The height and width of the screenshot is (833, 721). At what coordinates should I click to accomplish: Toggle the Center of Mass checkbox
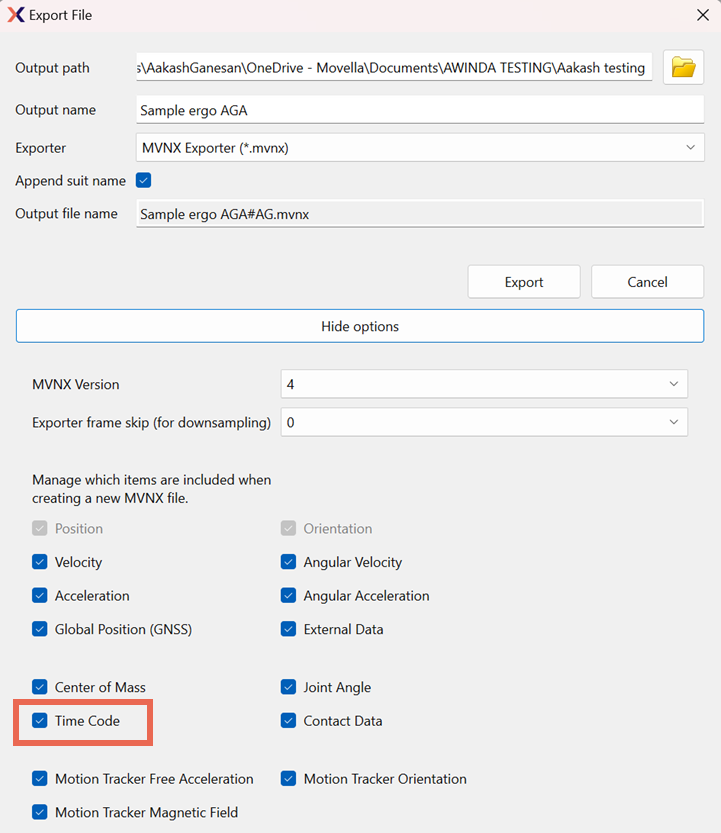[x=40, y=687]
